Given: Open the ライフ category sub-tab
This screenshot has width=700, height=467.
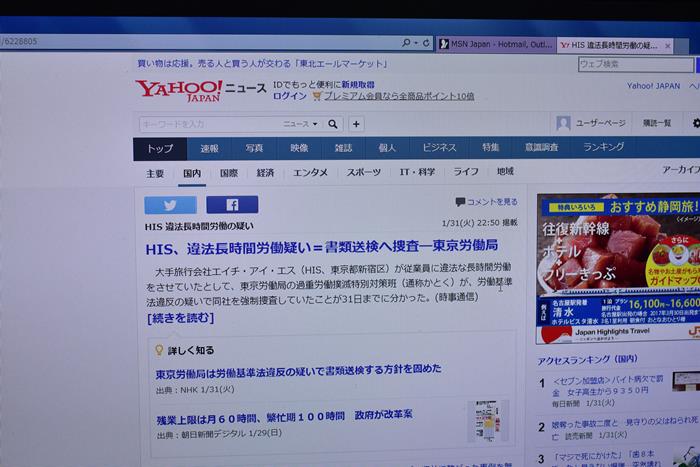Looking at the screenshot, I should 466,171.
